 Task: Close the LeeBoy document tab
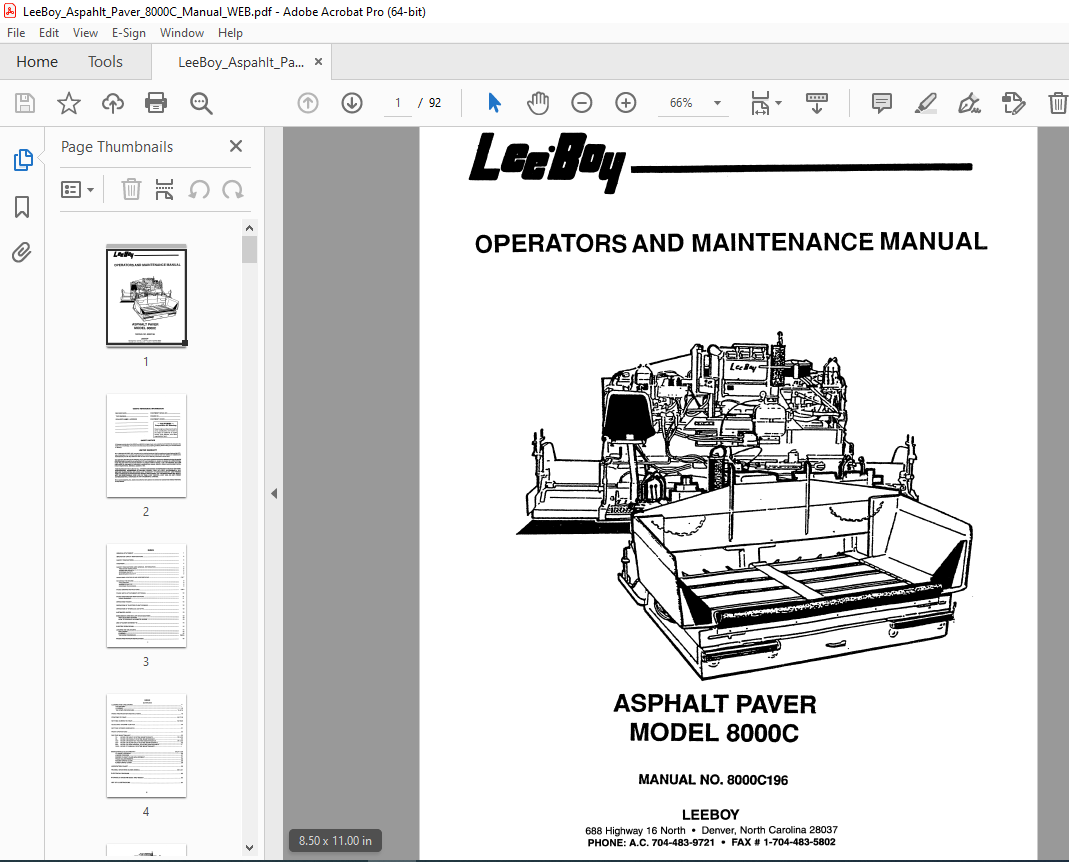318,62
